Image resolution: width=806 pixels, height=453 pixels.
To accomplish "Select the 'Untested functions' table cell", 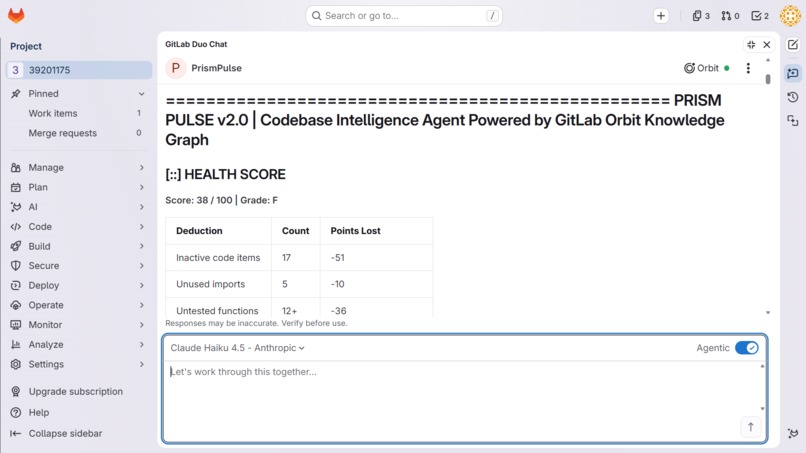I will click(218, 309).
